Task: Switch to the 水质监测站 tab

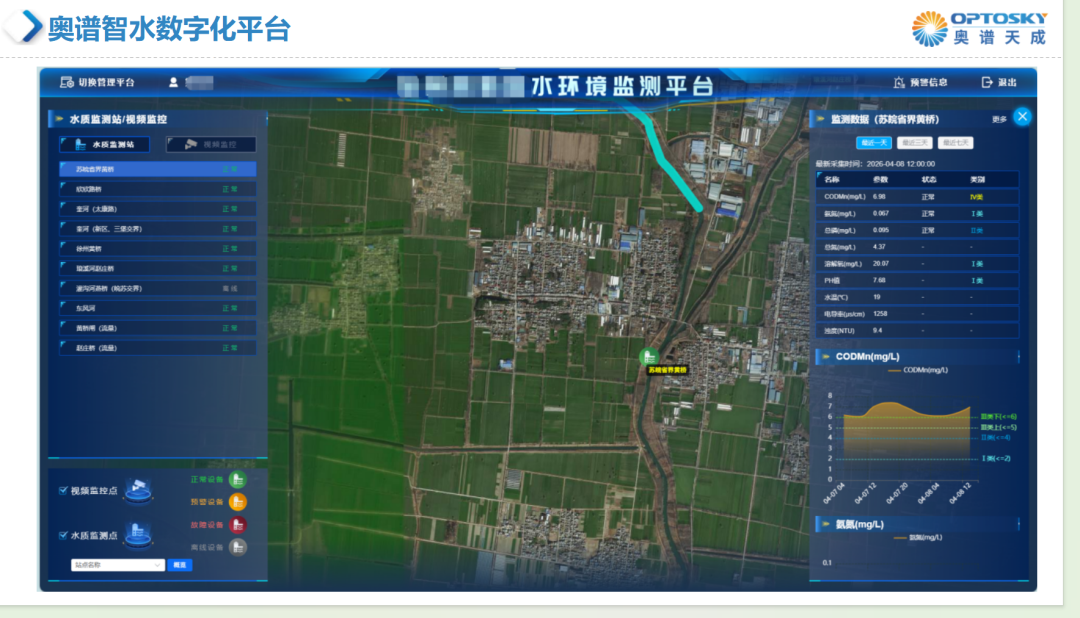Action: coord(105,144)
